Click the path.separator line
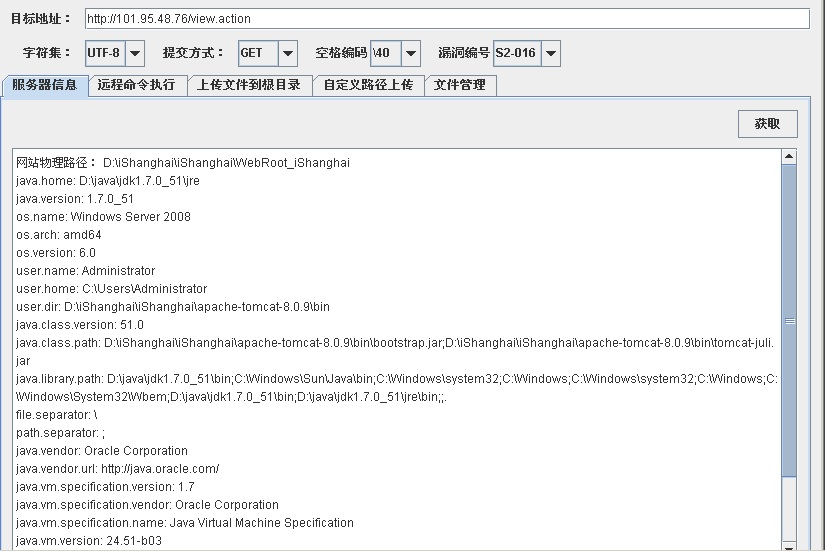 tap(60, 433)
